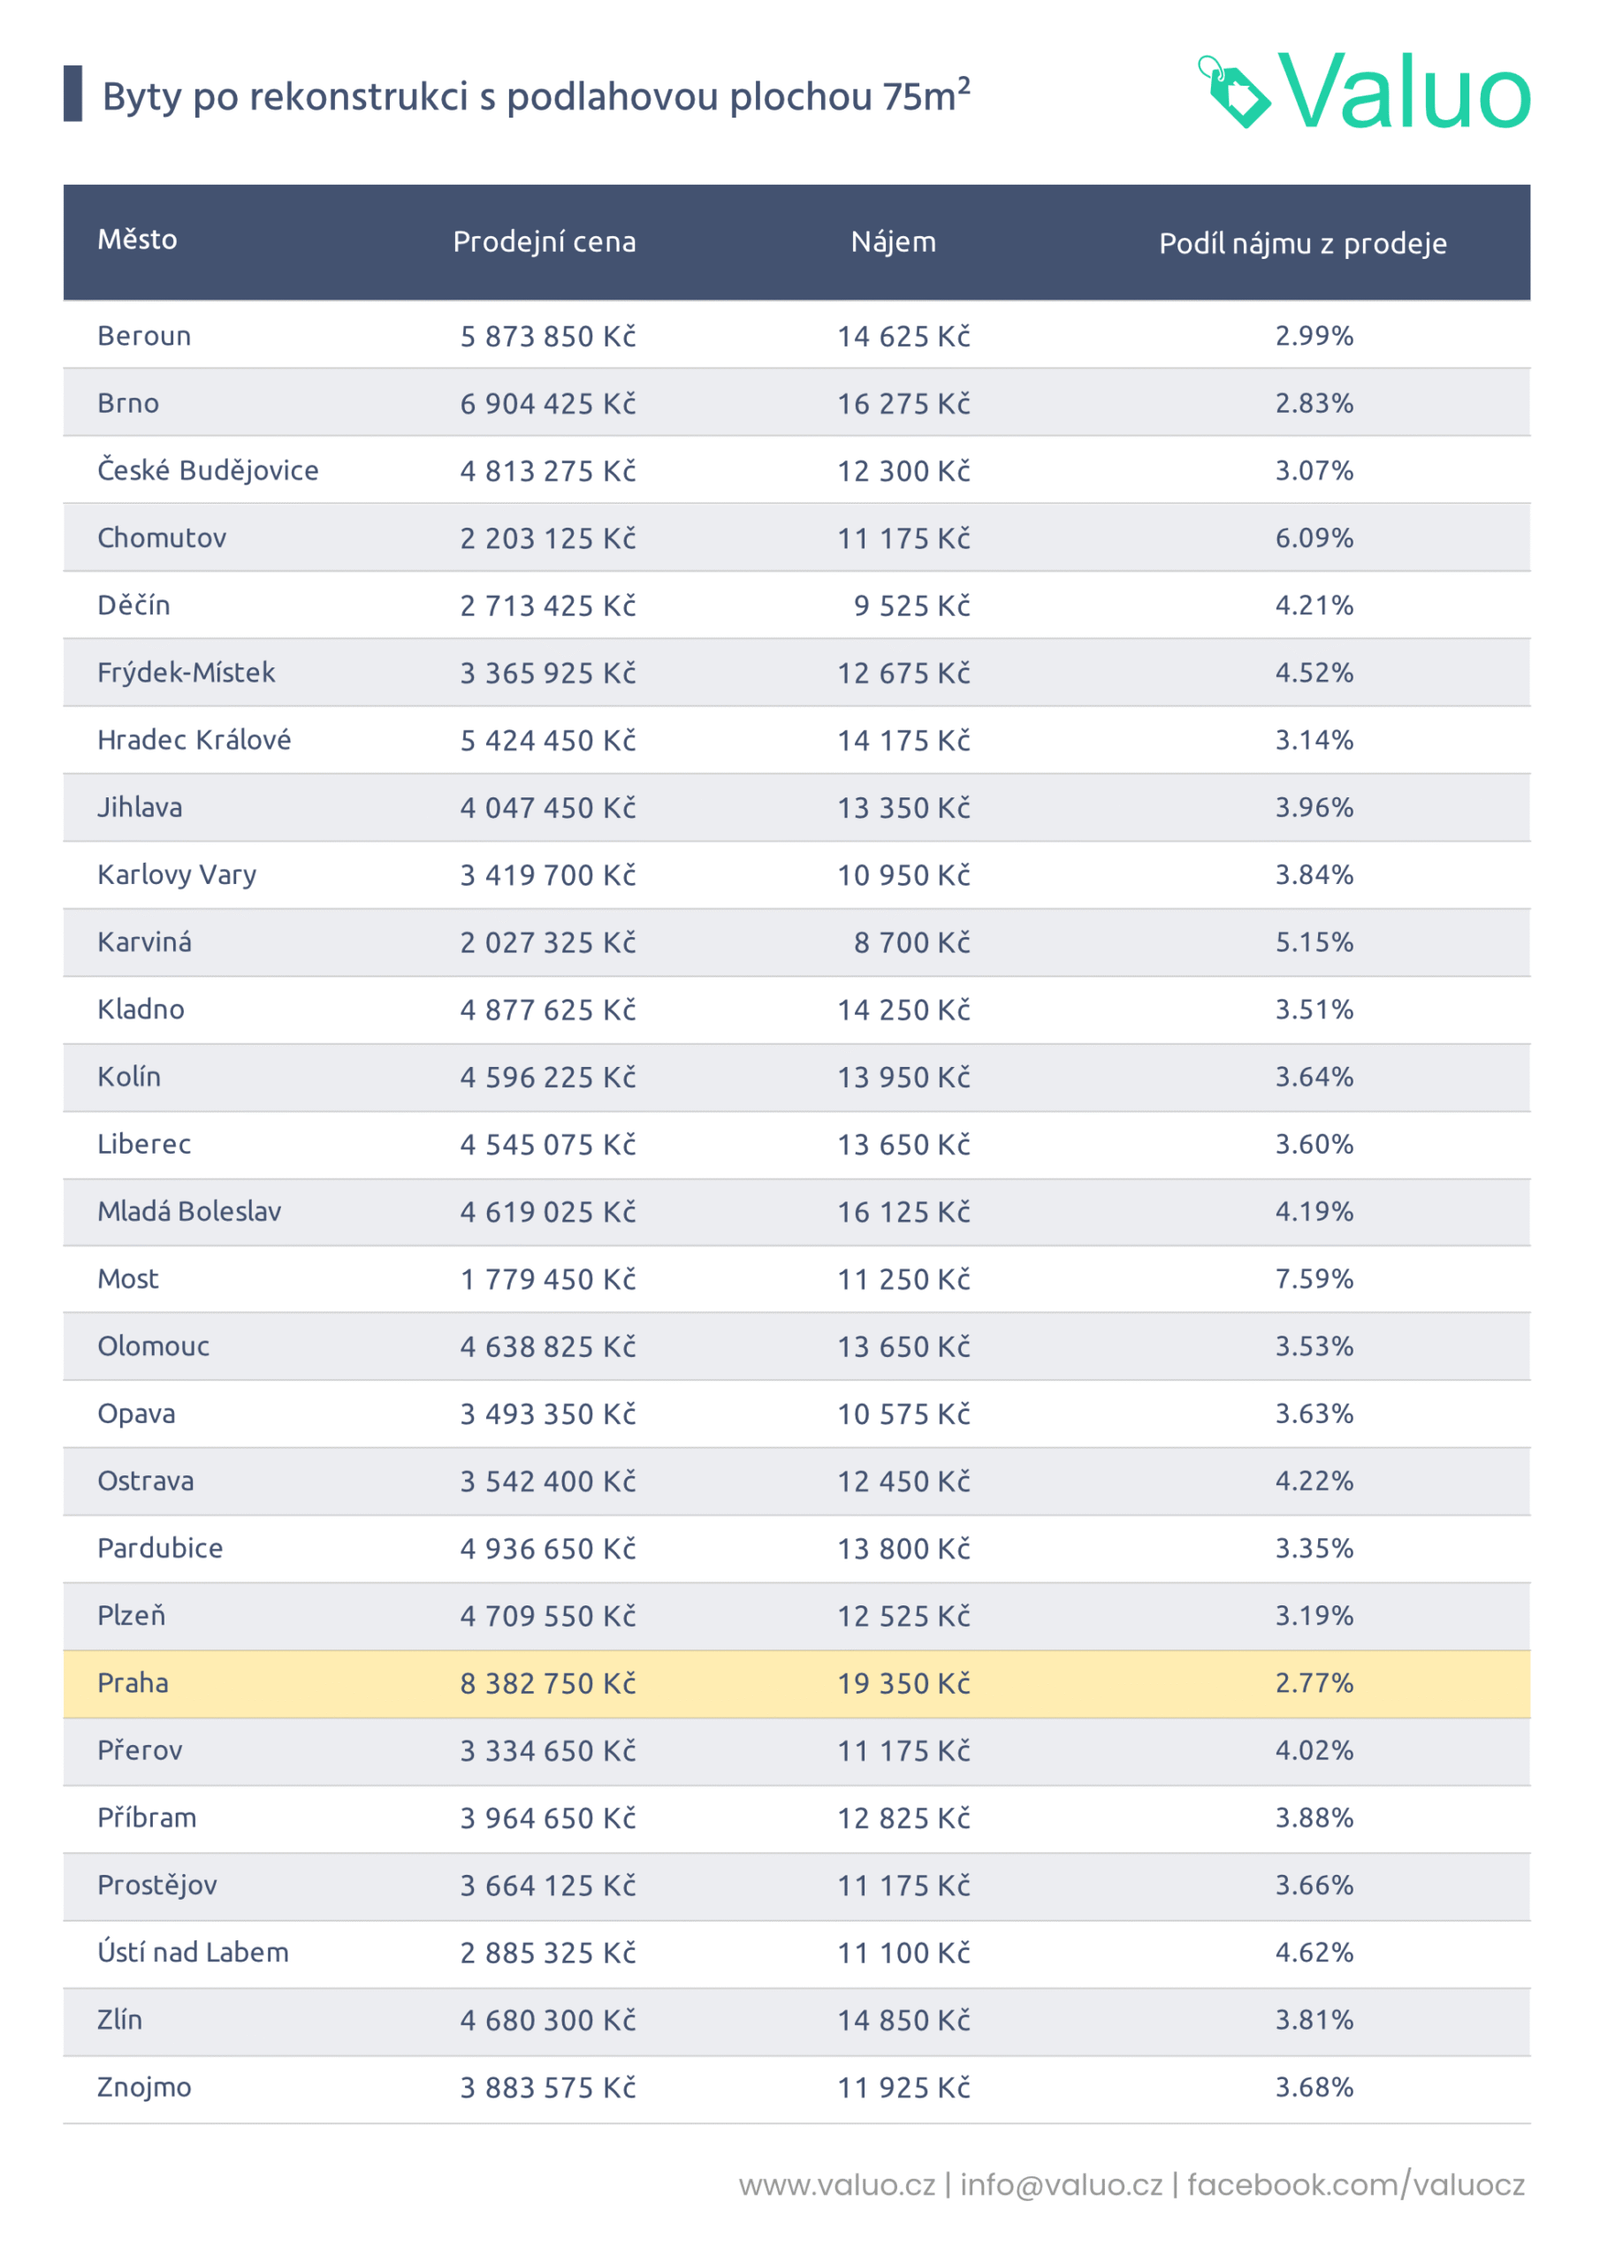This screenshot has width=1600, height=2263.
Task: Click the page title about reconstructed flats
Action: point(536,96)
